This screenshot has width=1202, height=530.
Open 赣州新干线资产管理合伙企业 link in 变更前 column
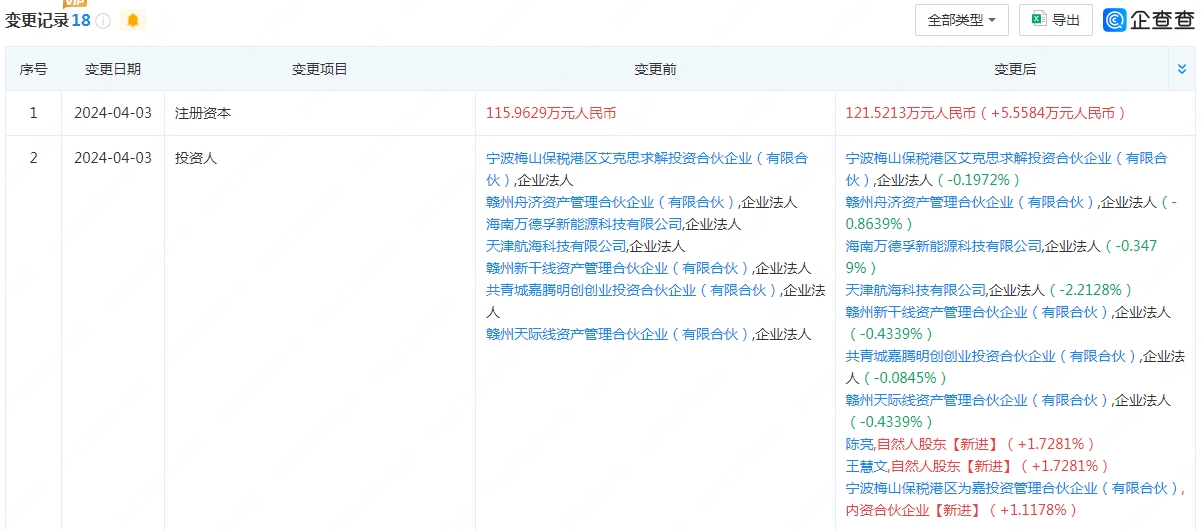point(618,268)
